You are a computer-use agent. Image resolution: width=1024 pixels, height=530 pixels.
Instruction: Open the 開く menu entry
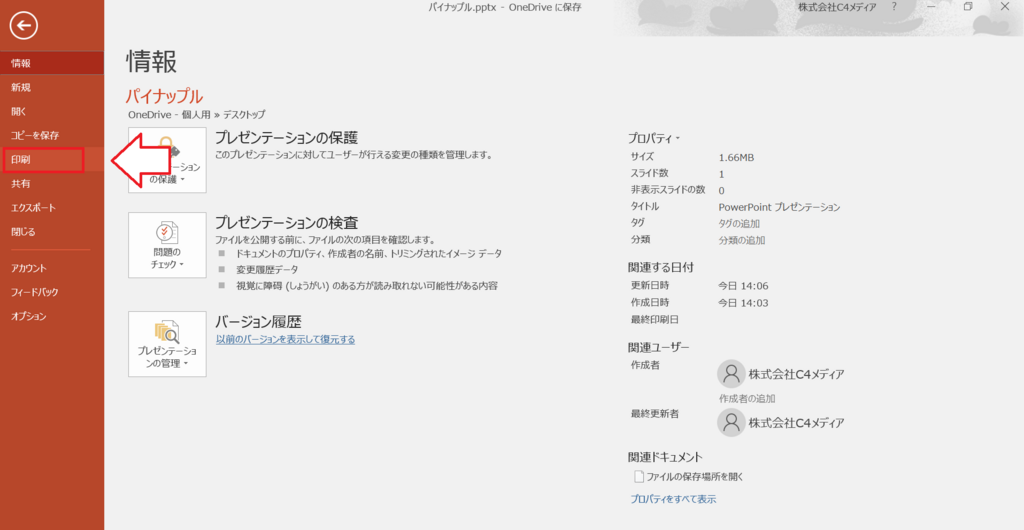tap(52, 112)
